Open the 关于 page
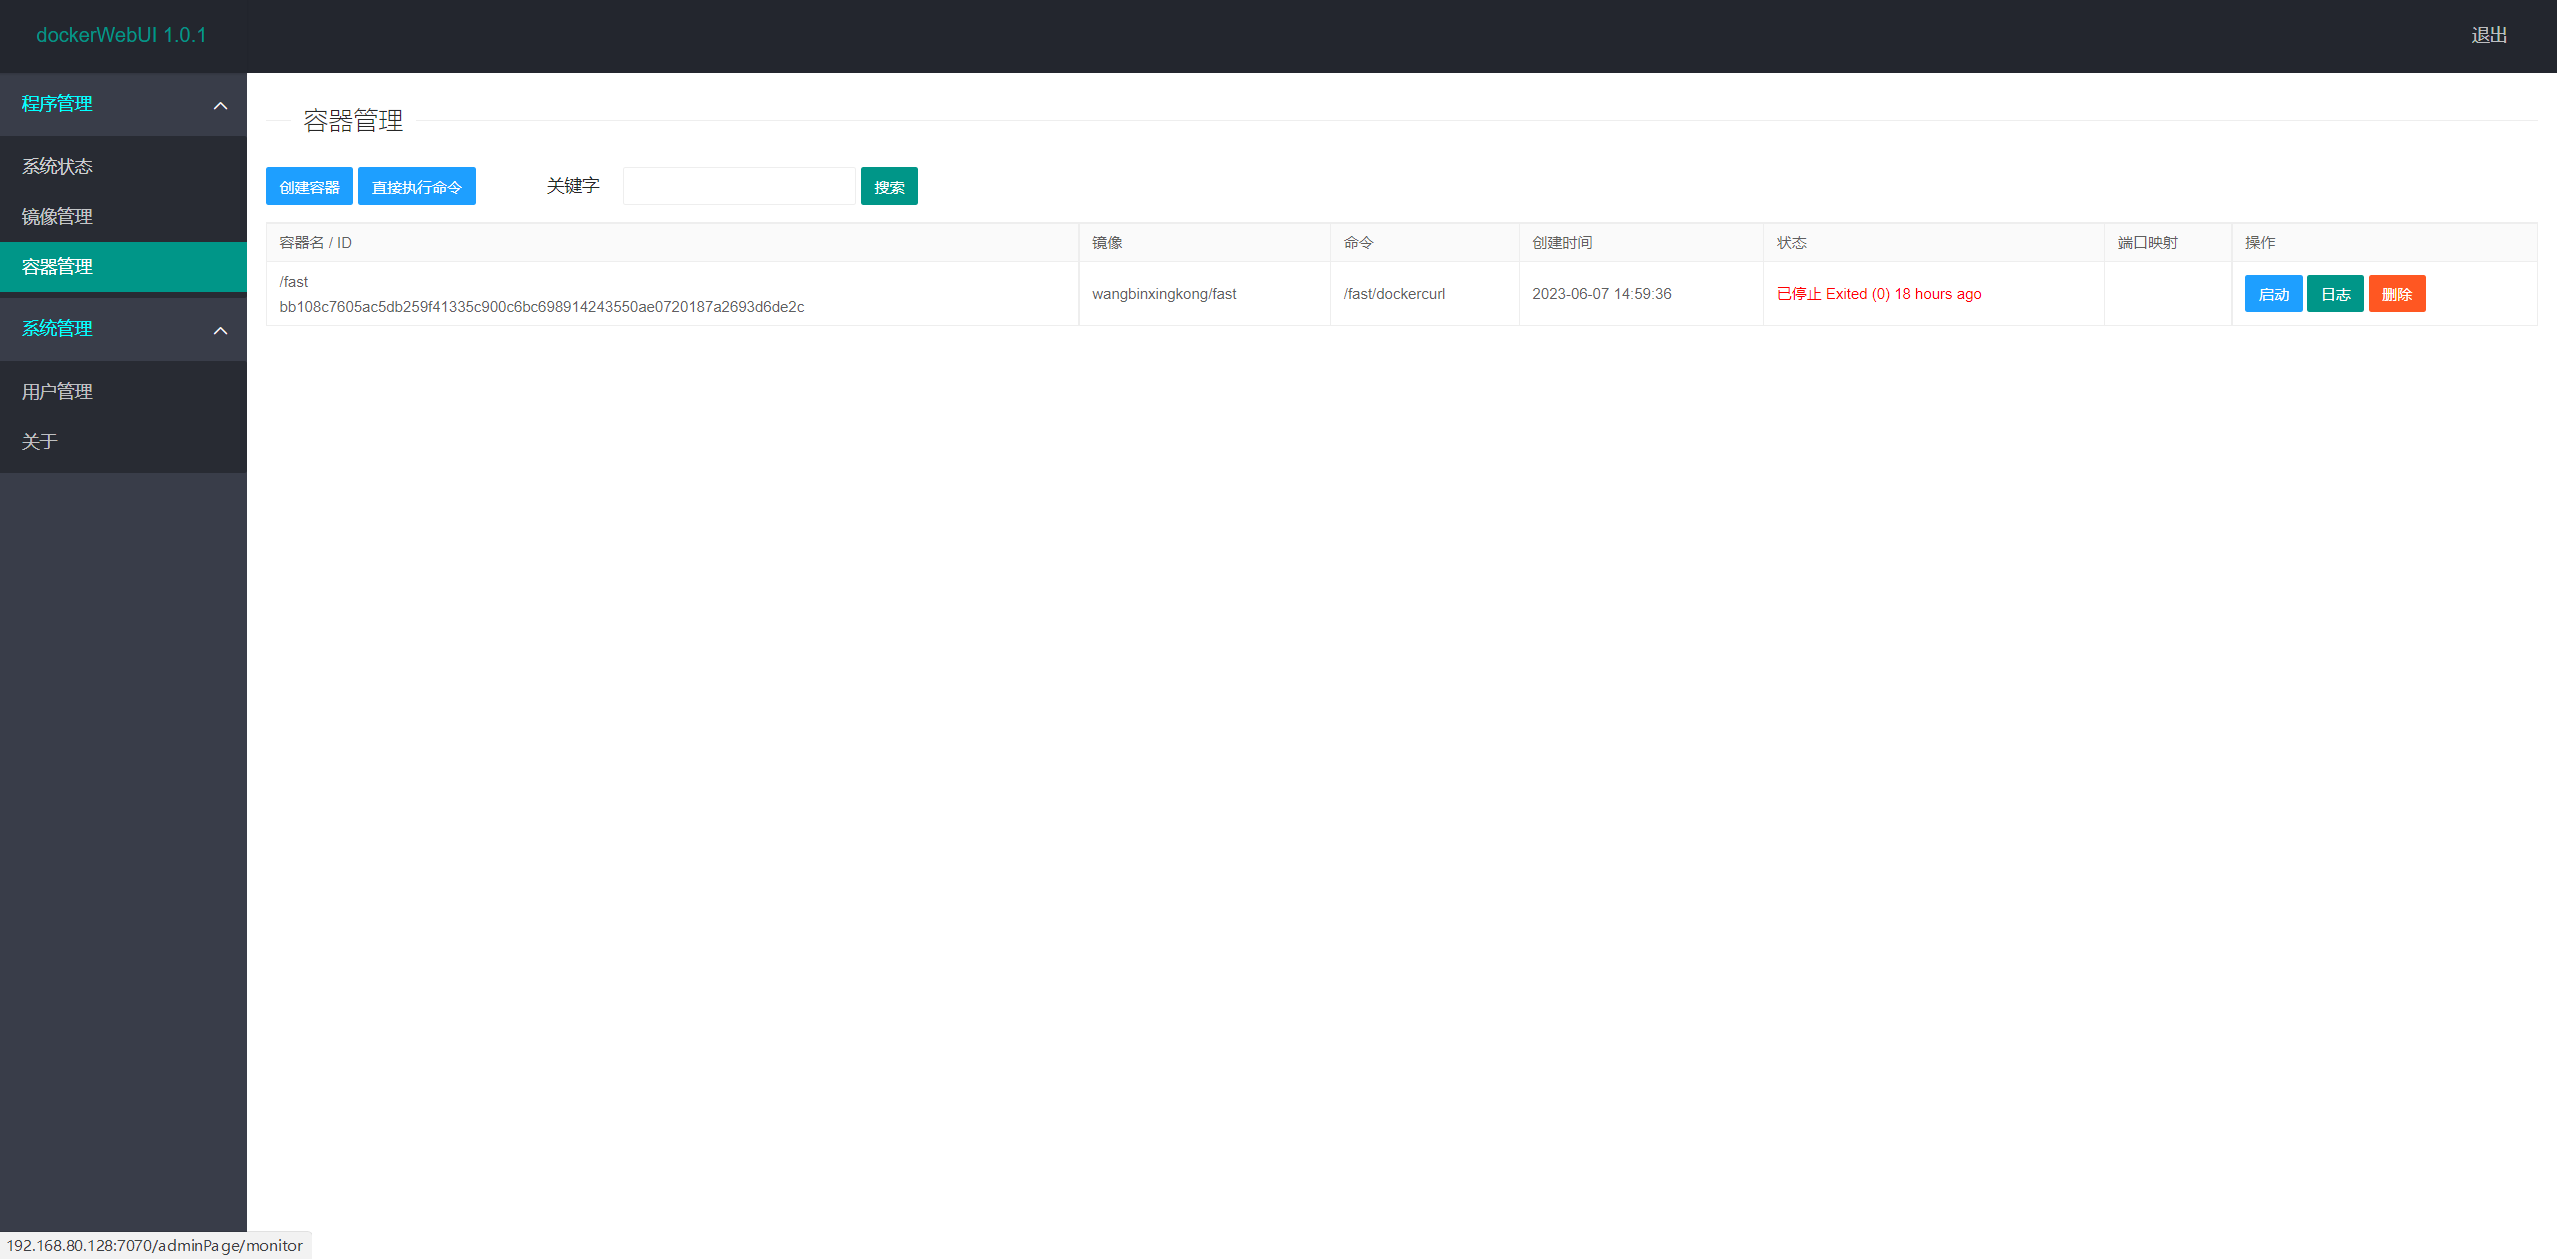2557x1259 pixels. coord(39,441)
